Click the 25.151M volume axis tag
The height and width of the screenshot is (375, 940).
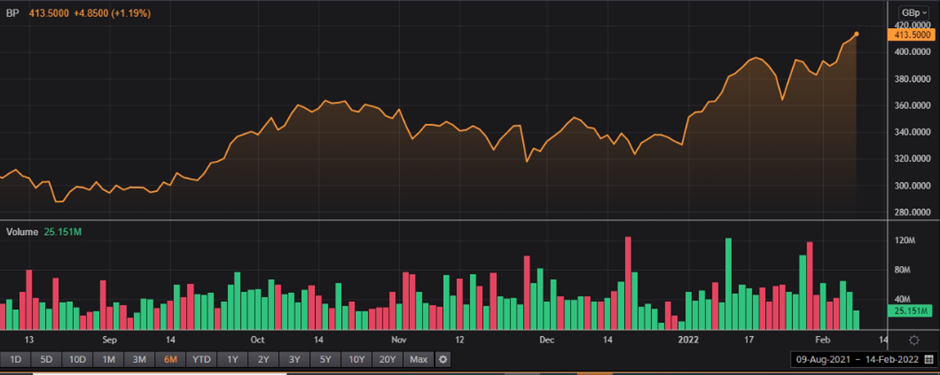pos(909,310)
